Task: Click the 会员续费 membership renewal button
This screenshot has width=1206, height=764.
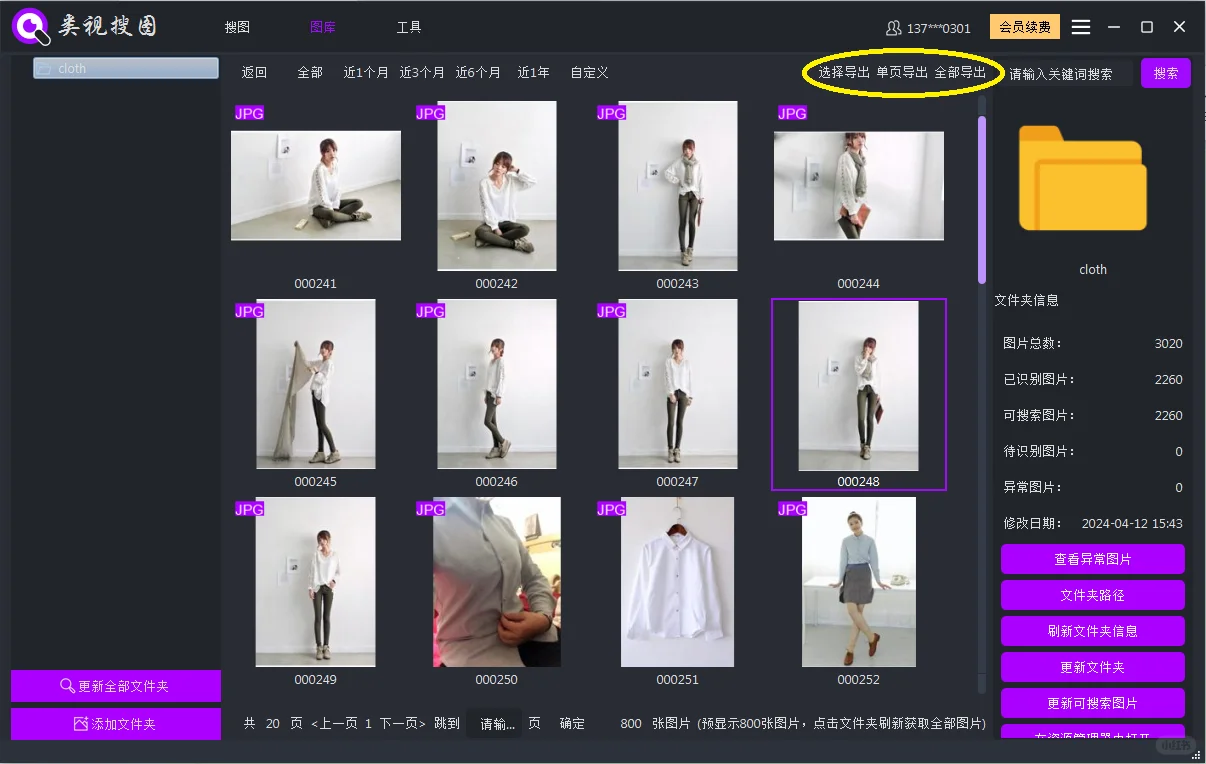Action: point(1024,27)
